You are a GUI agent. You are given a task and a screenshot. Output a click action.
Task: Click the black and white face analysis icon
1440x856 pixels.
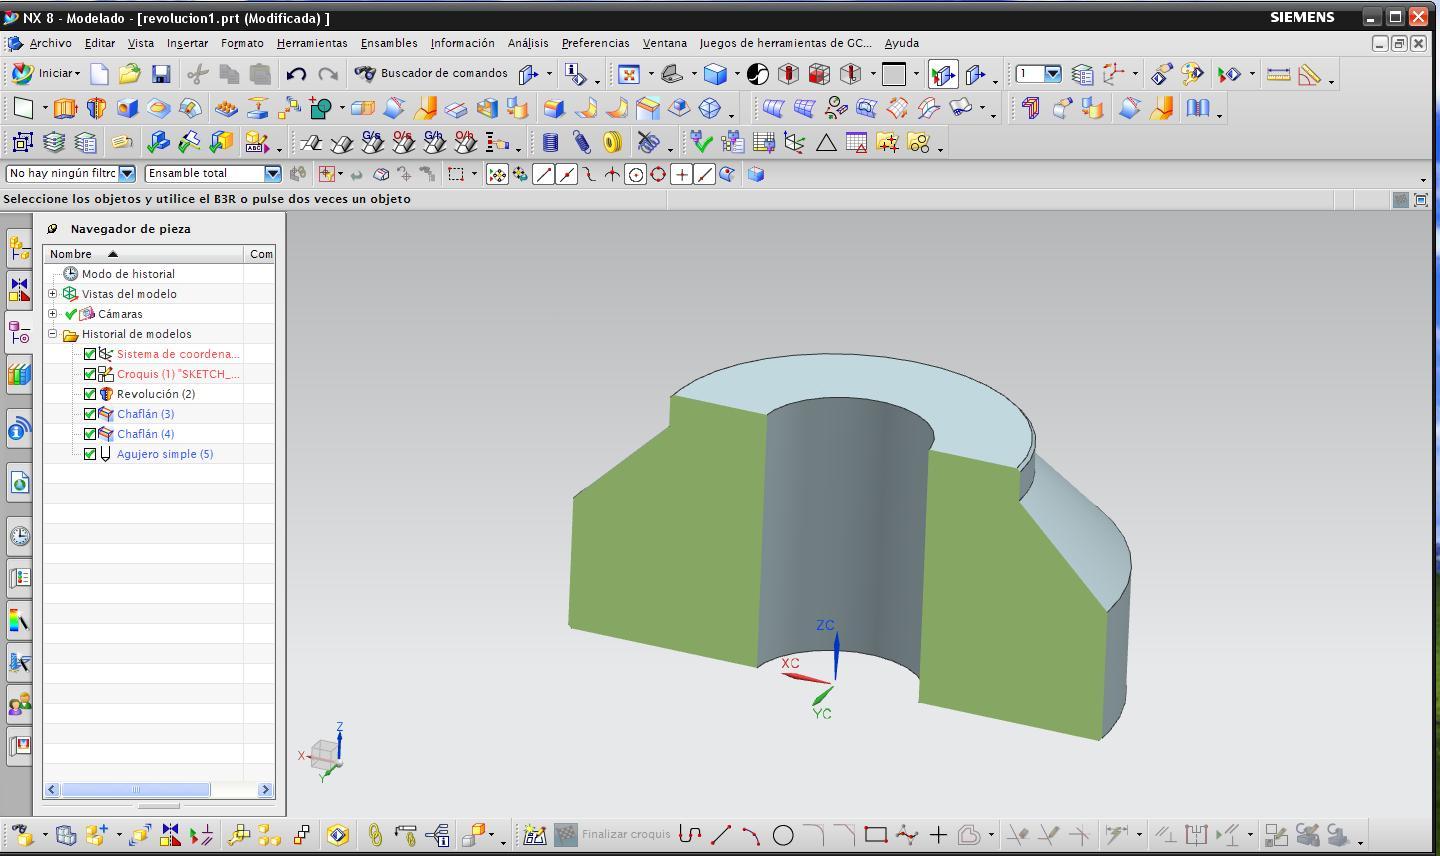pyautogui.click(x=758, y=74)
